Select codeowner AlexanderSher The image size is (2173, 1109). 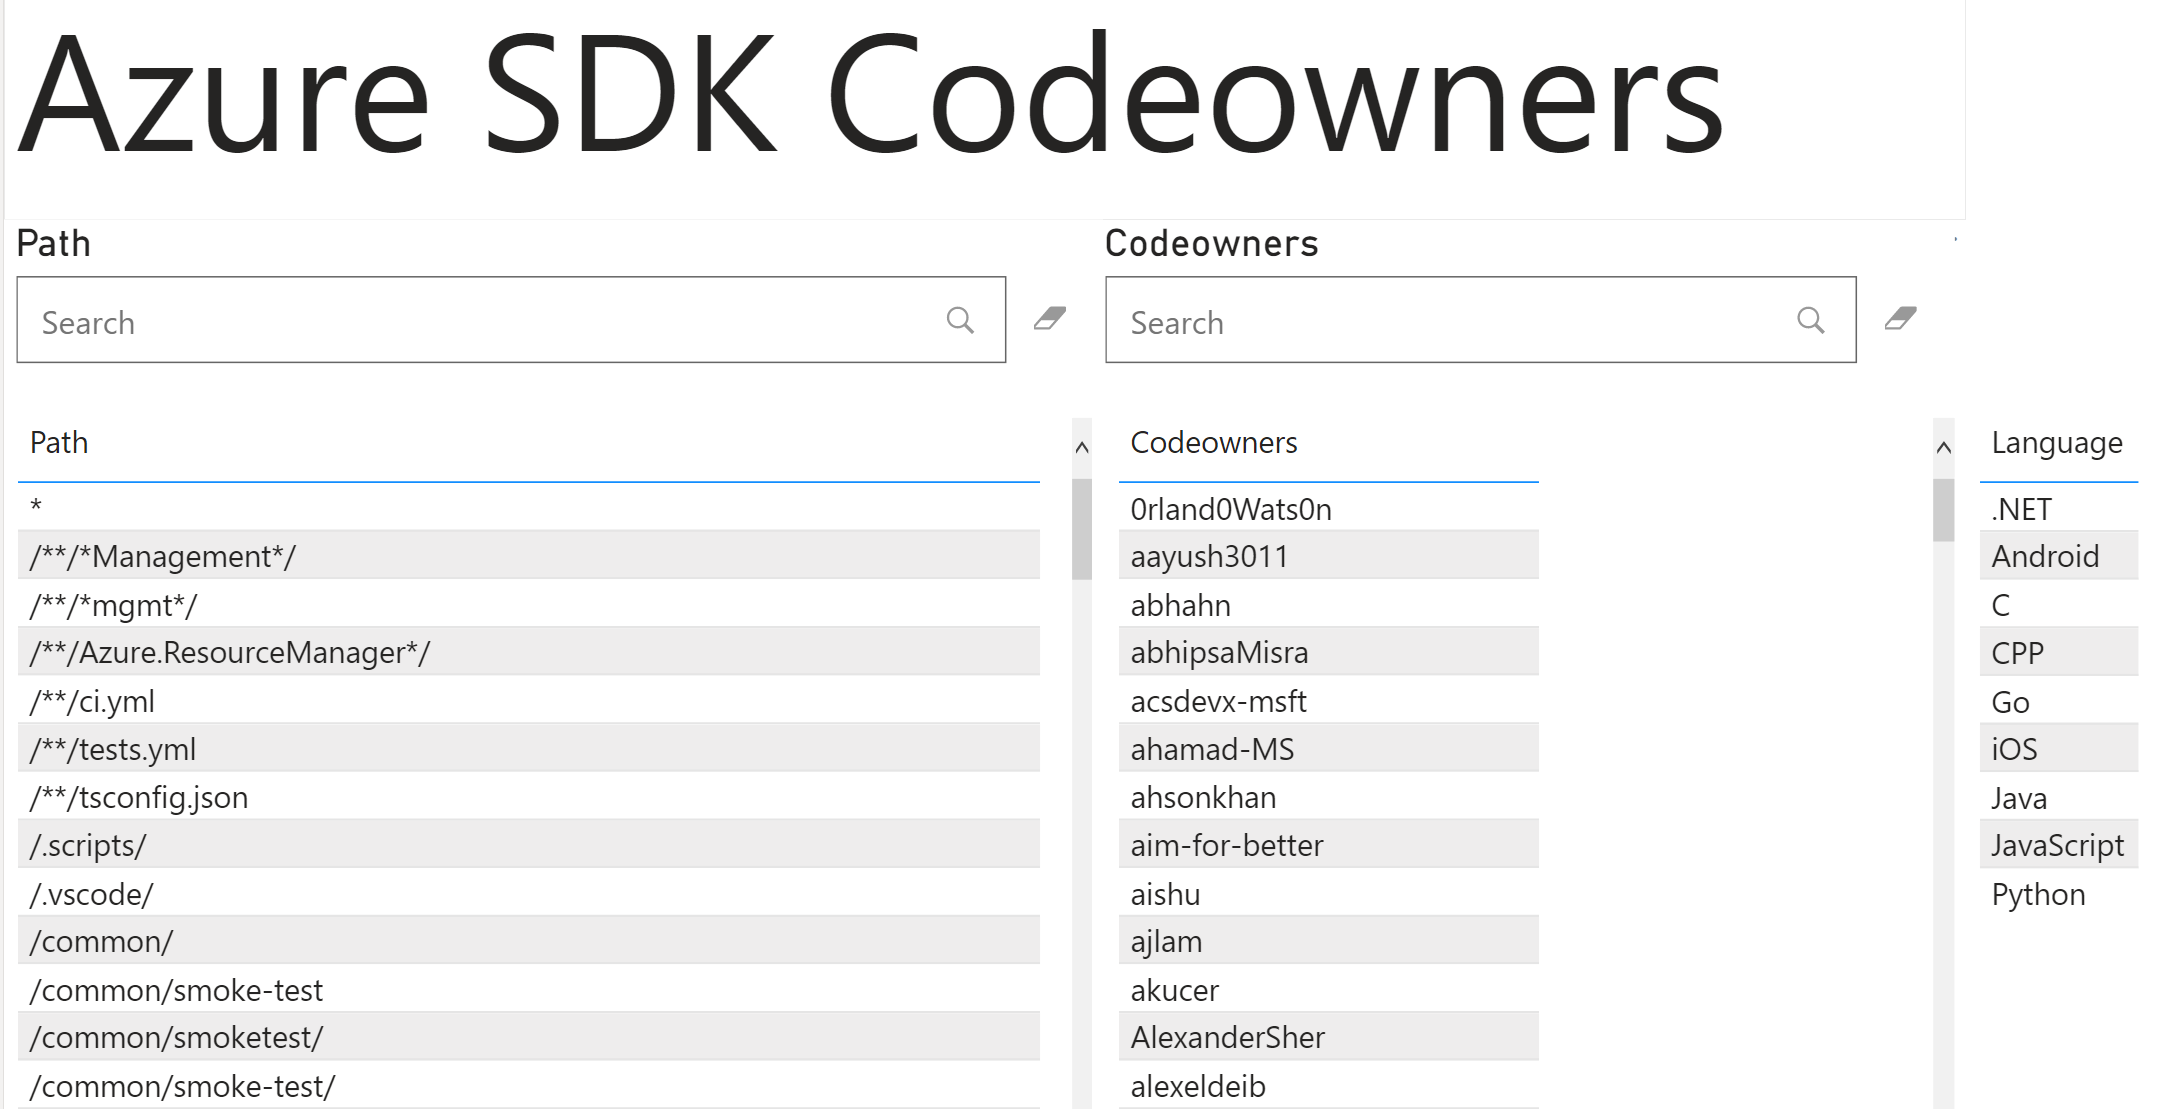coord(1227,1038)
